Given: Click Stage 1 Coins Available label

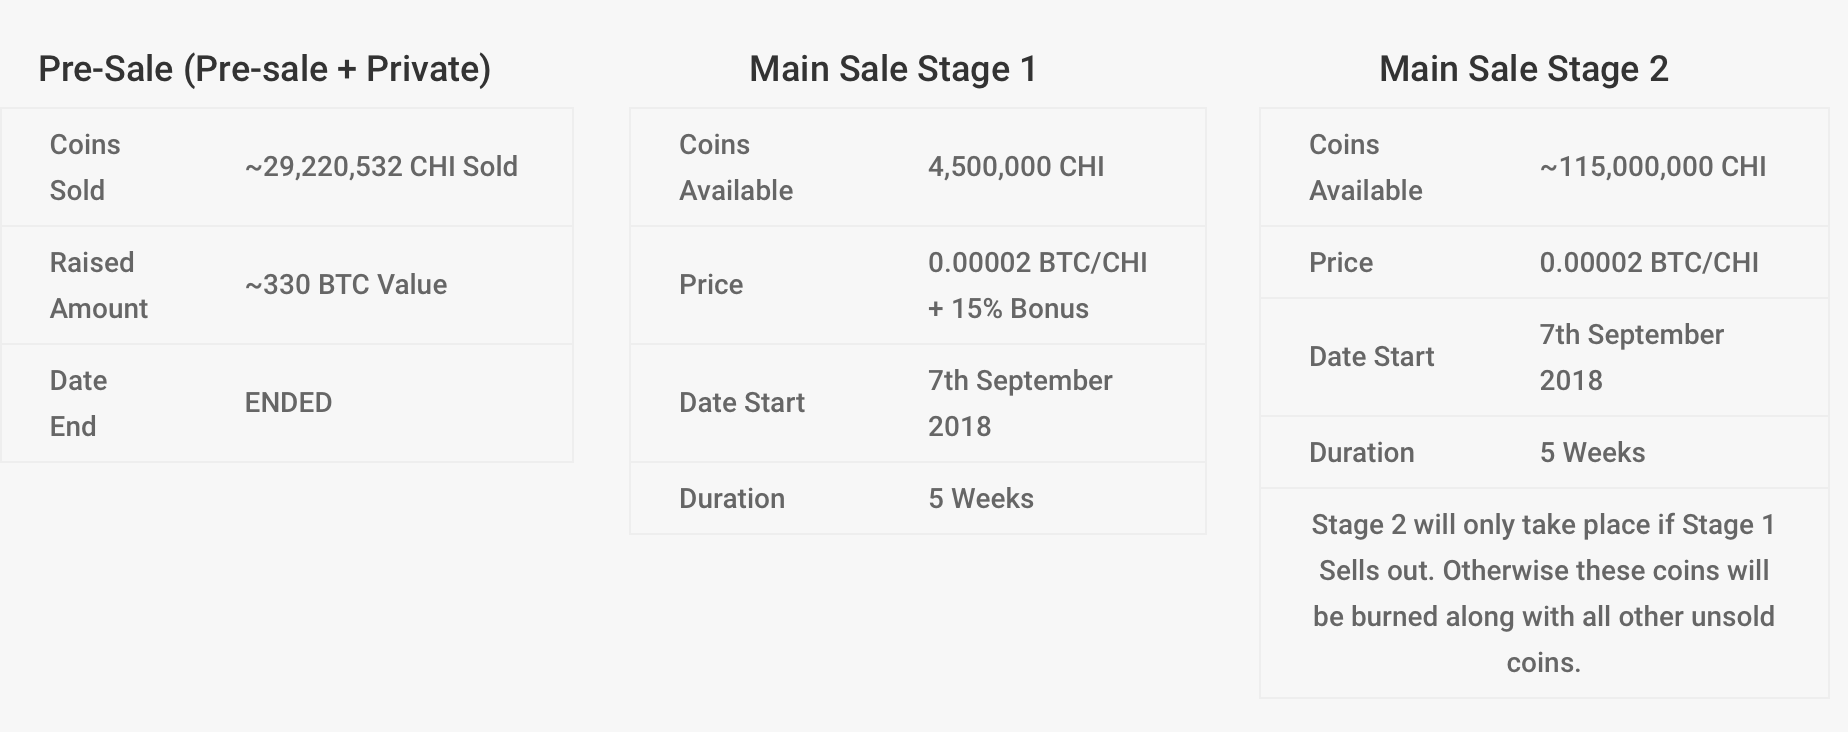Looking at the screenshot, I should click(736, 167).
